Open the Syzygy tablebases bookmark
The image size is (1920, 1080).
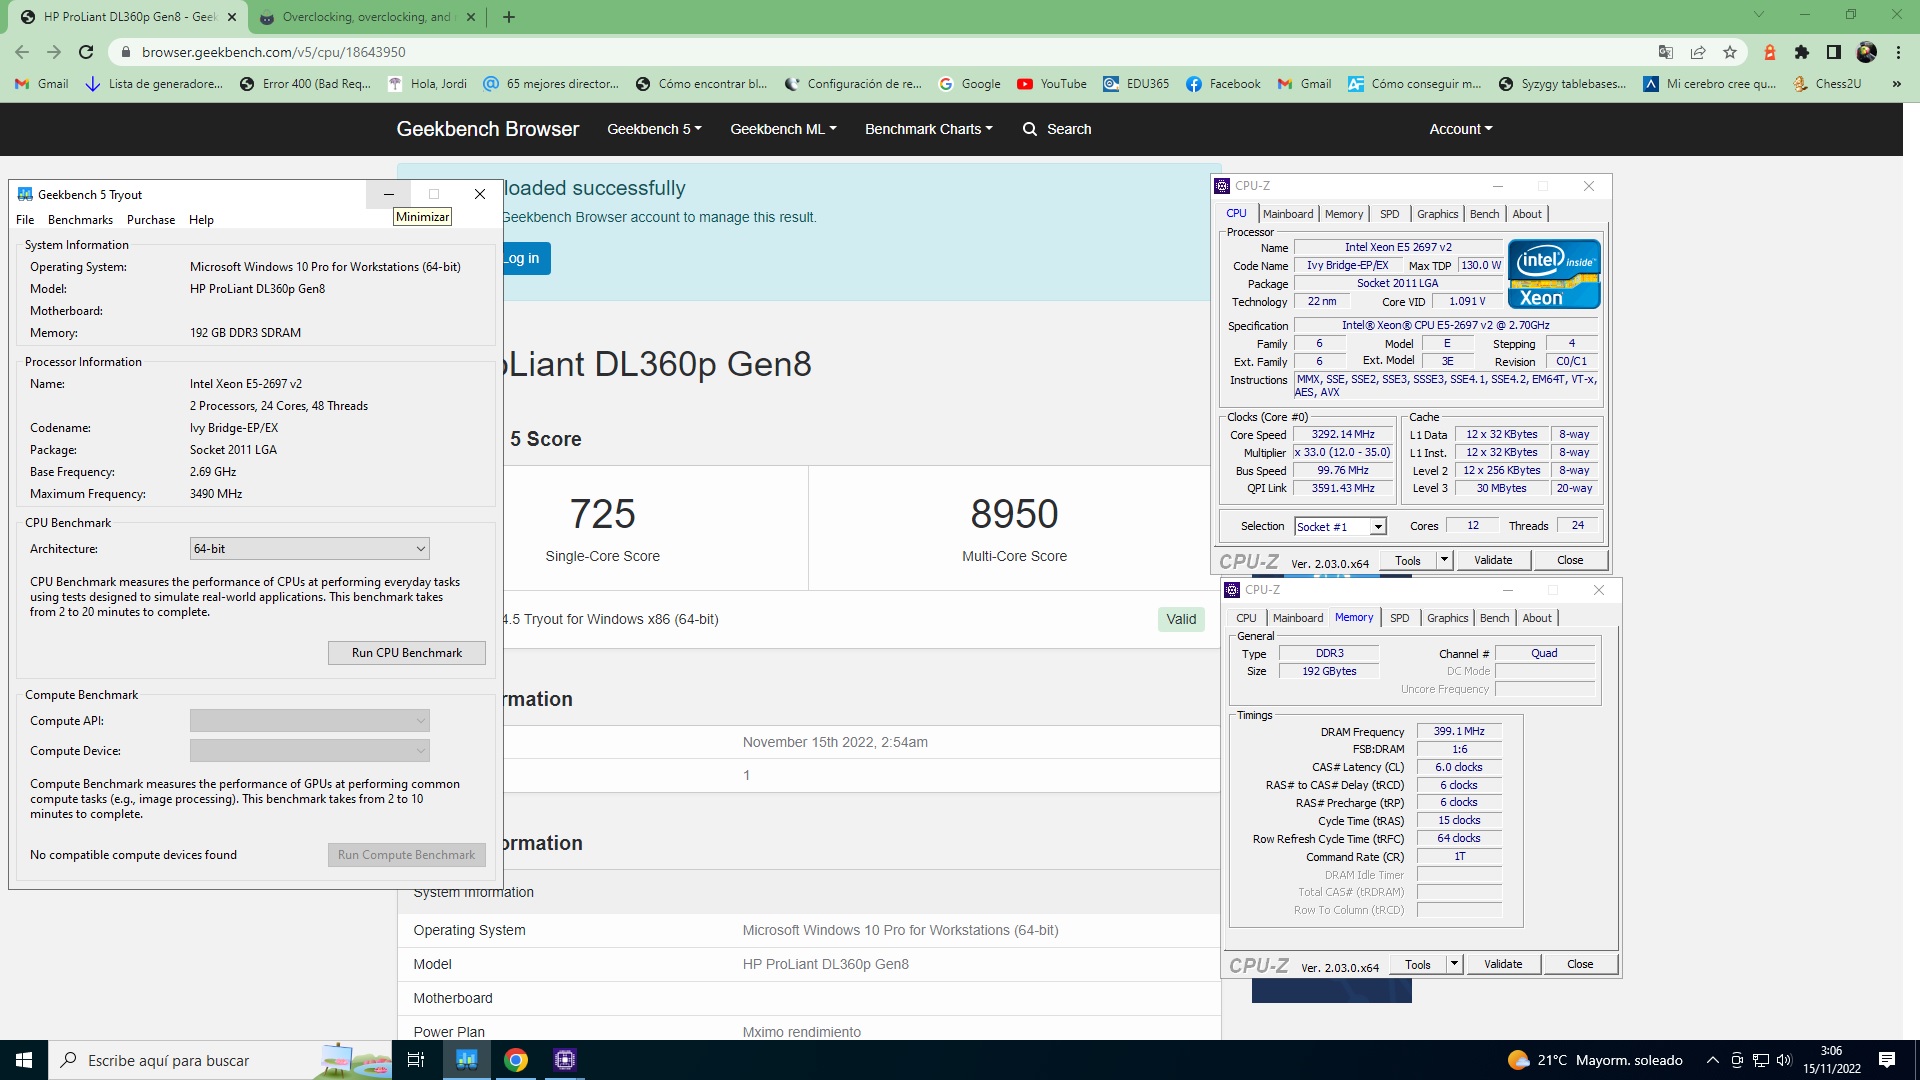(x=1561, y=84)
